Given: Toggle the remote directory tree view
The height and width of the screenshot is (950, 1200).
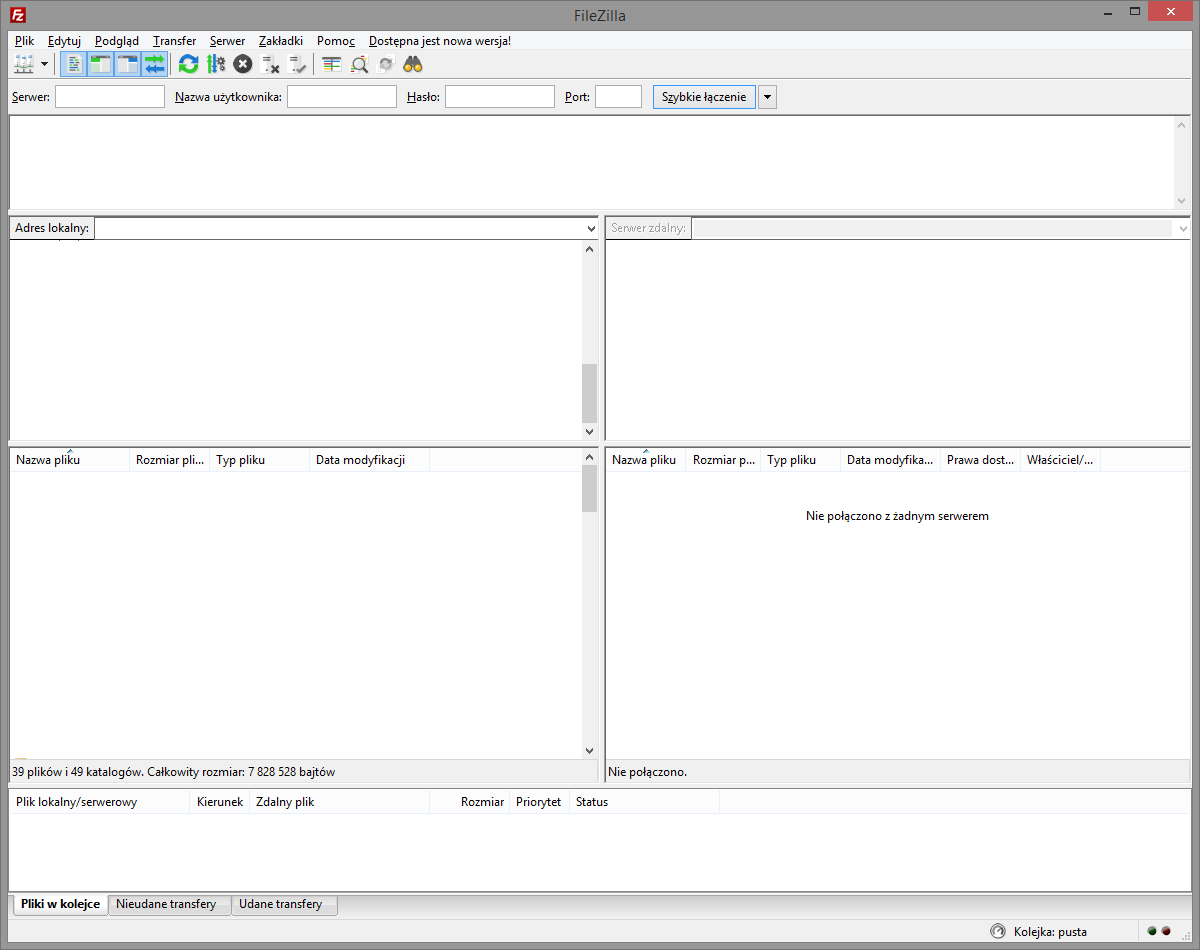Looking at the screenshot, I should [x=127, y=64].
